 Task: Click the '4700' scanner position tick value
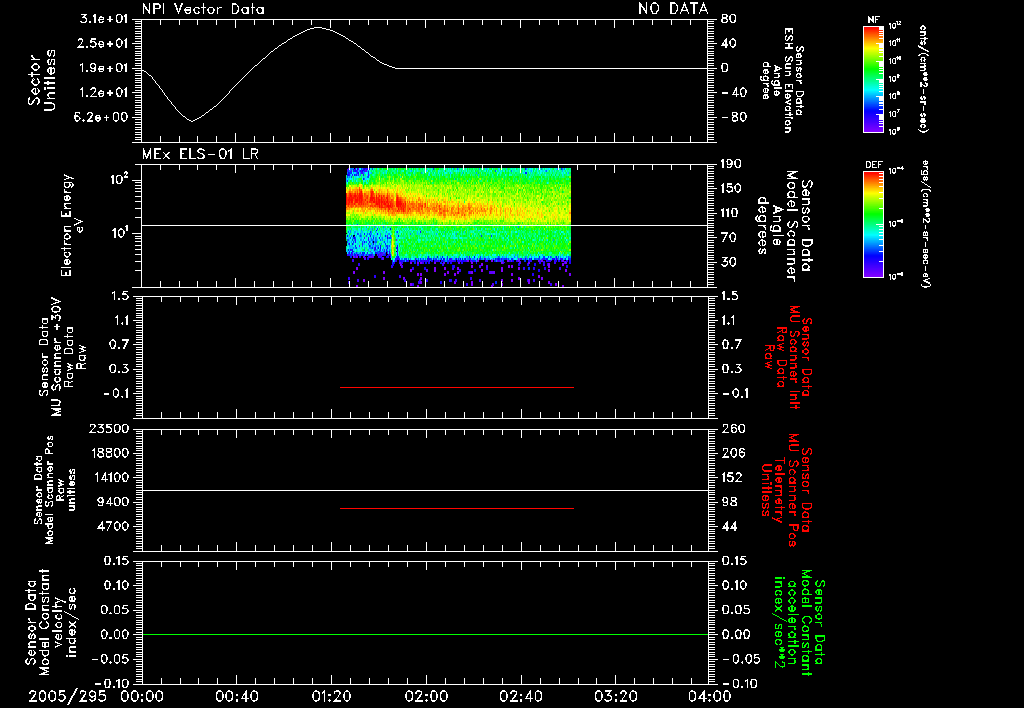pyautogui.click(x=113, y=526)
